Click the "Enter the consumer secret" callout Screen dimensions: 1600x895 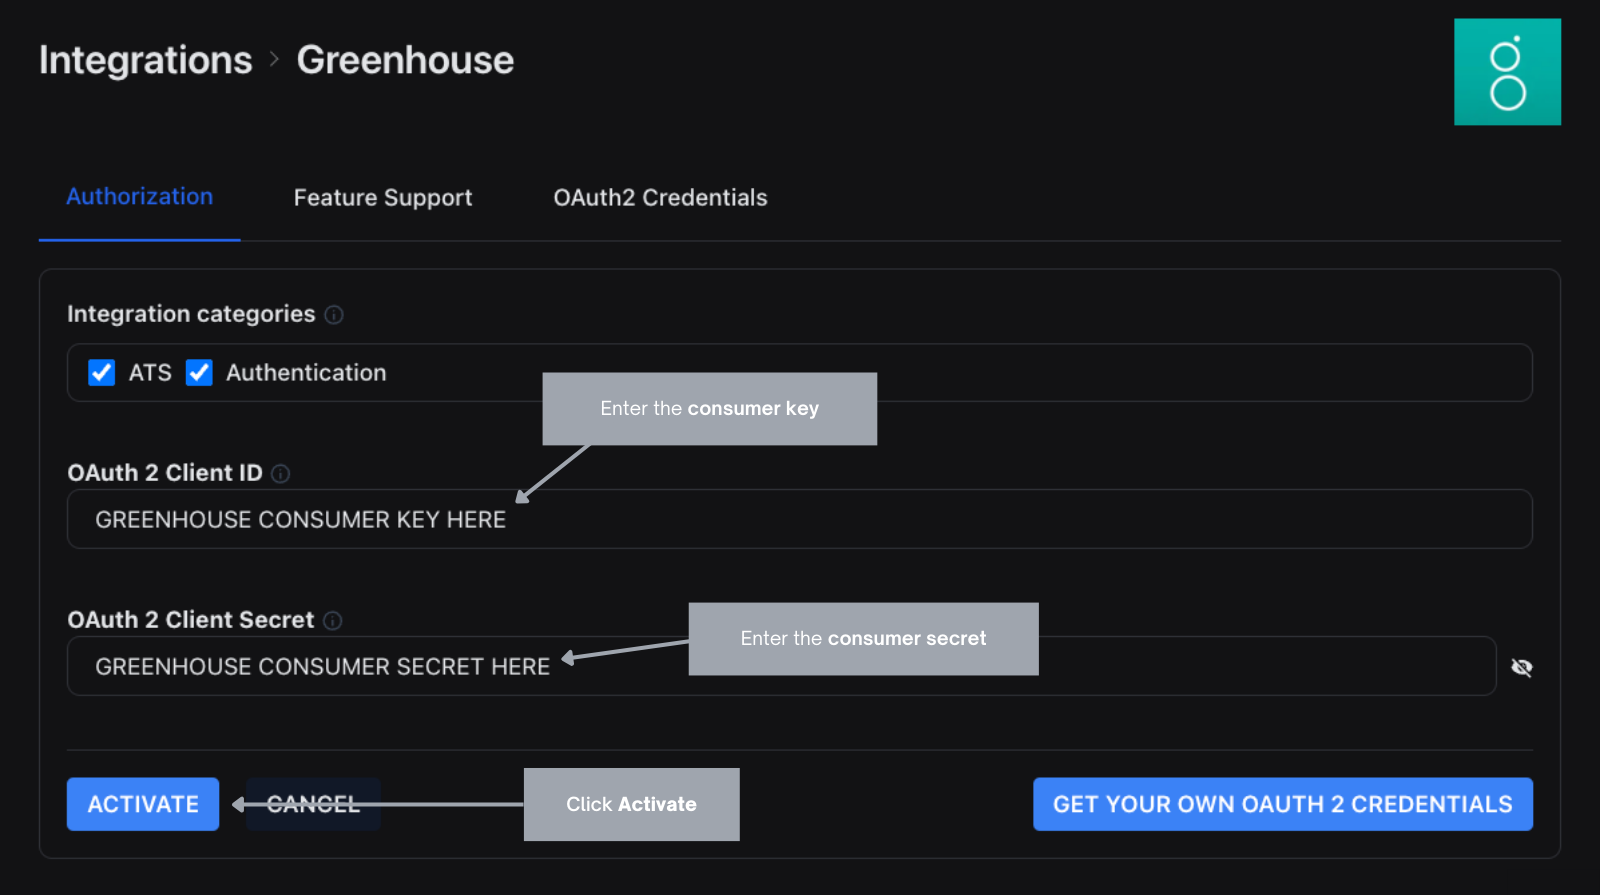click(863, 639)
